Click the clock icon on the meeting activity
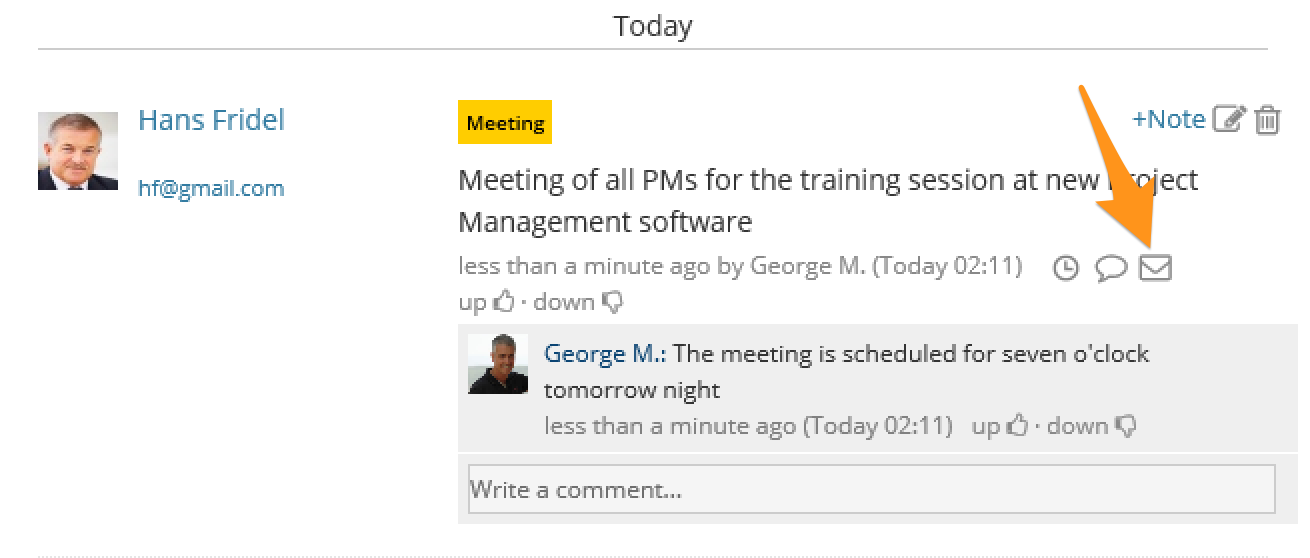1310x558 pixels. [1067, 268]
